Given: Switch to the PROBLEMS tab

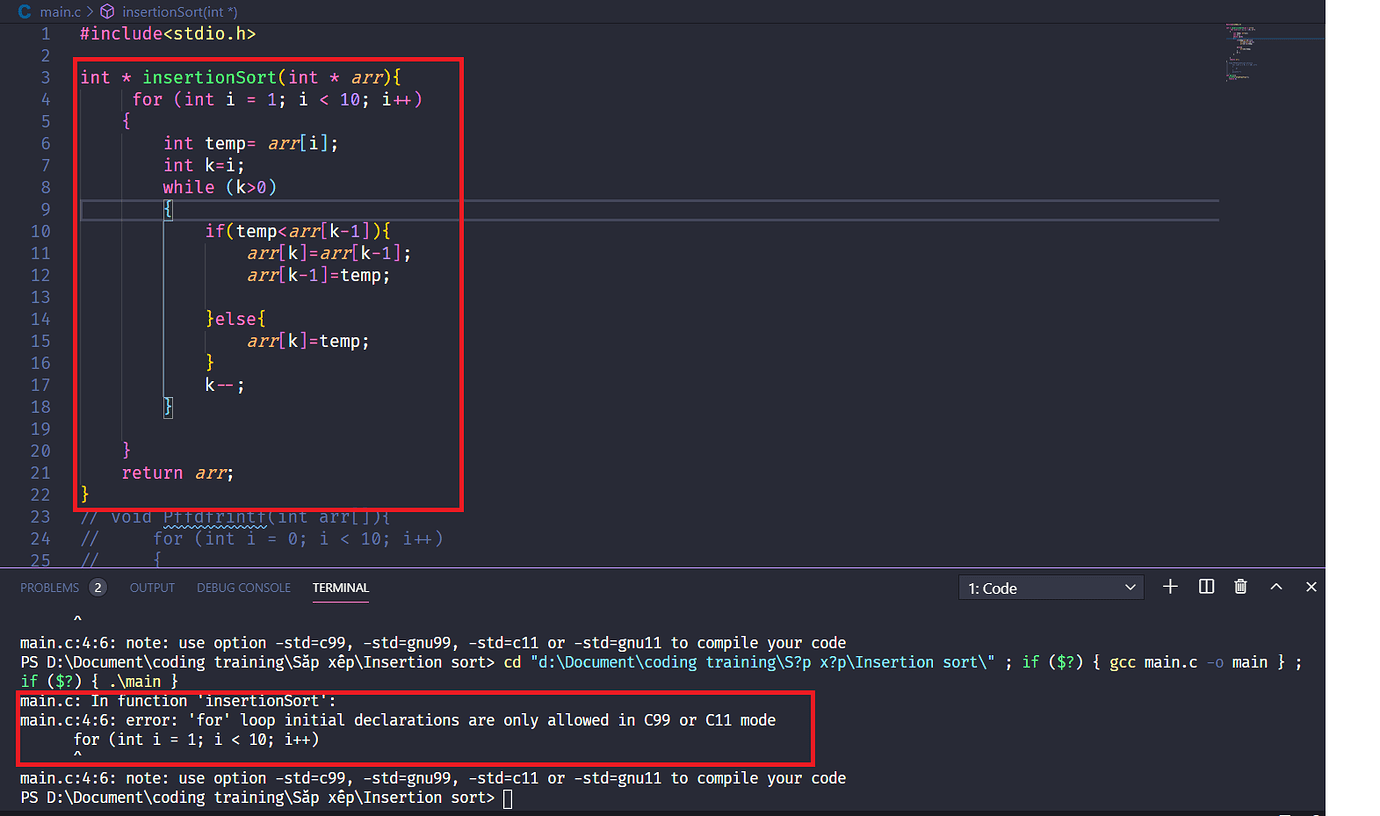Looking at the screenshot, I should [x=49, y=588].
